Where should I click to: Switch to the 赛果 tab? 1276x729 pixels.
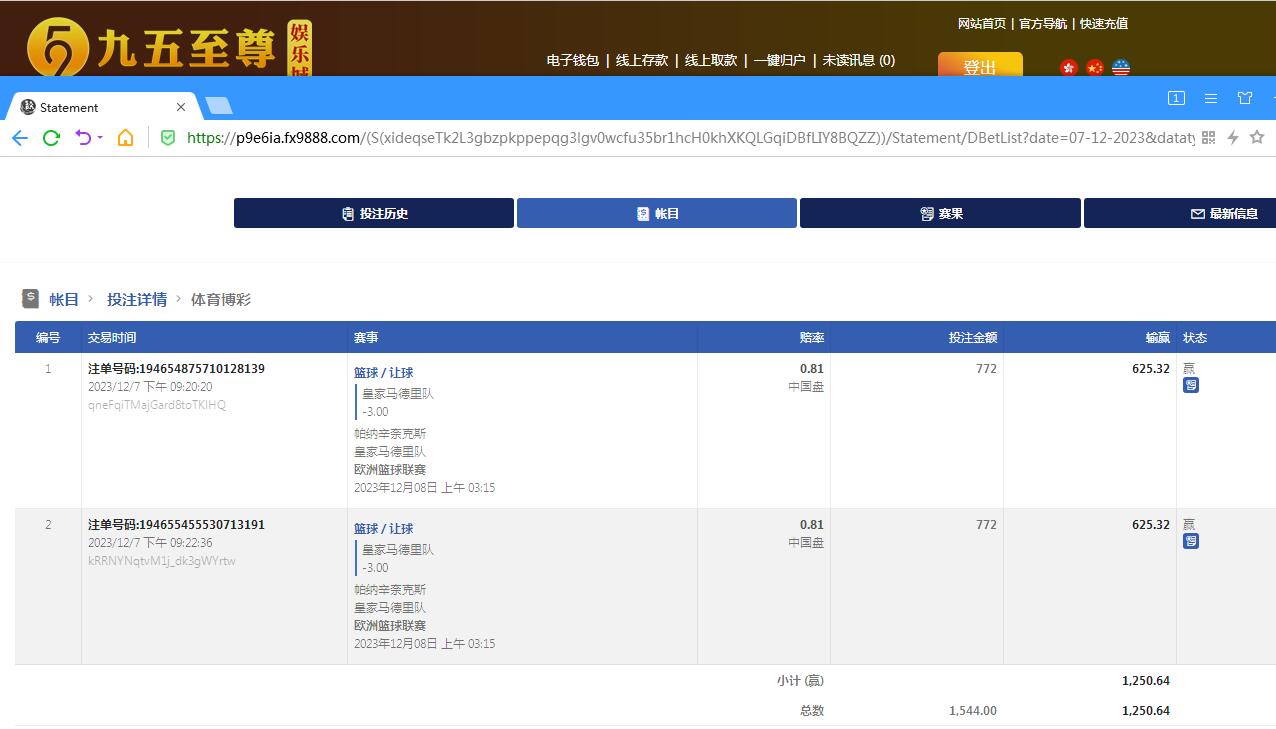940,213
